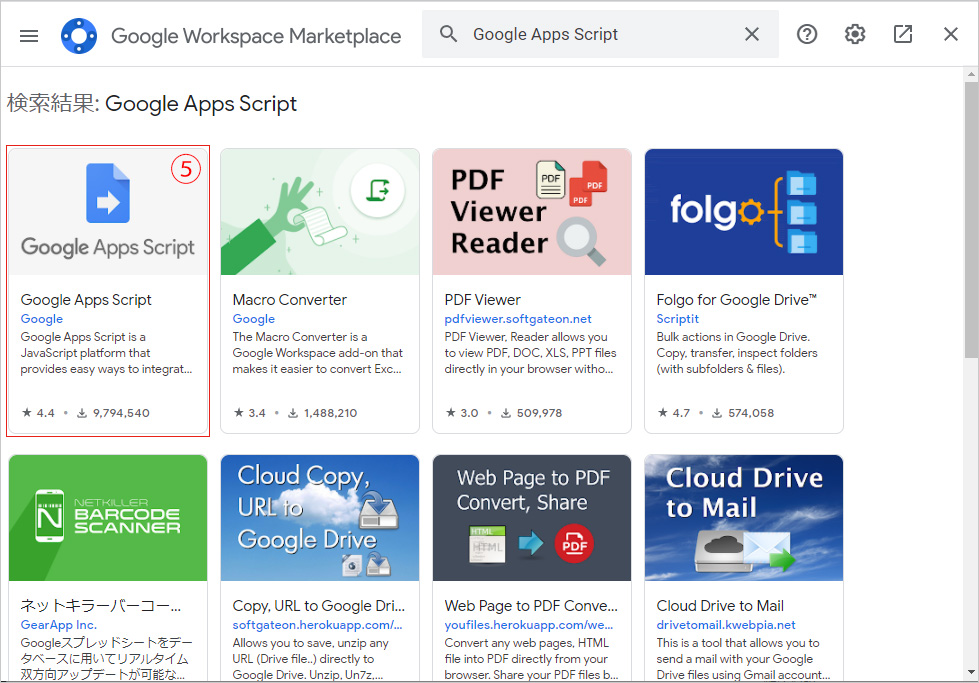Click the 4.4 star rating on Apps Script
979x683 pixels.
pos(39,413)
